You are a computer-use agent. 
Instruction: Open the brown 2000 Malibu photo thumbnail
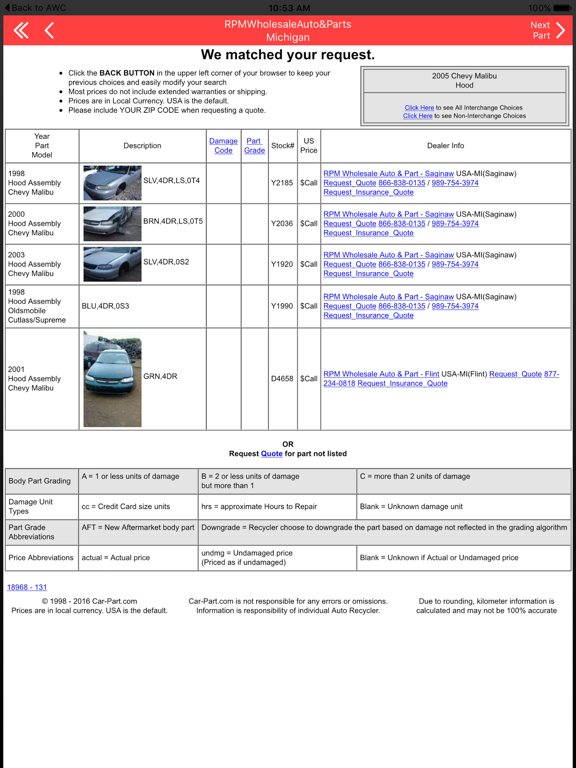[112, 223]
